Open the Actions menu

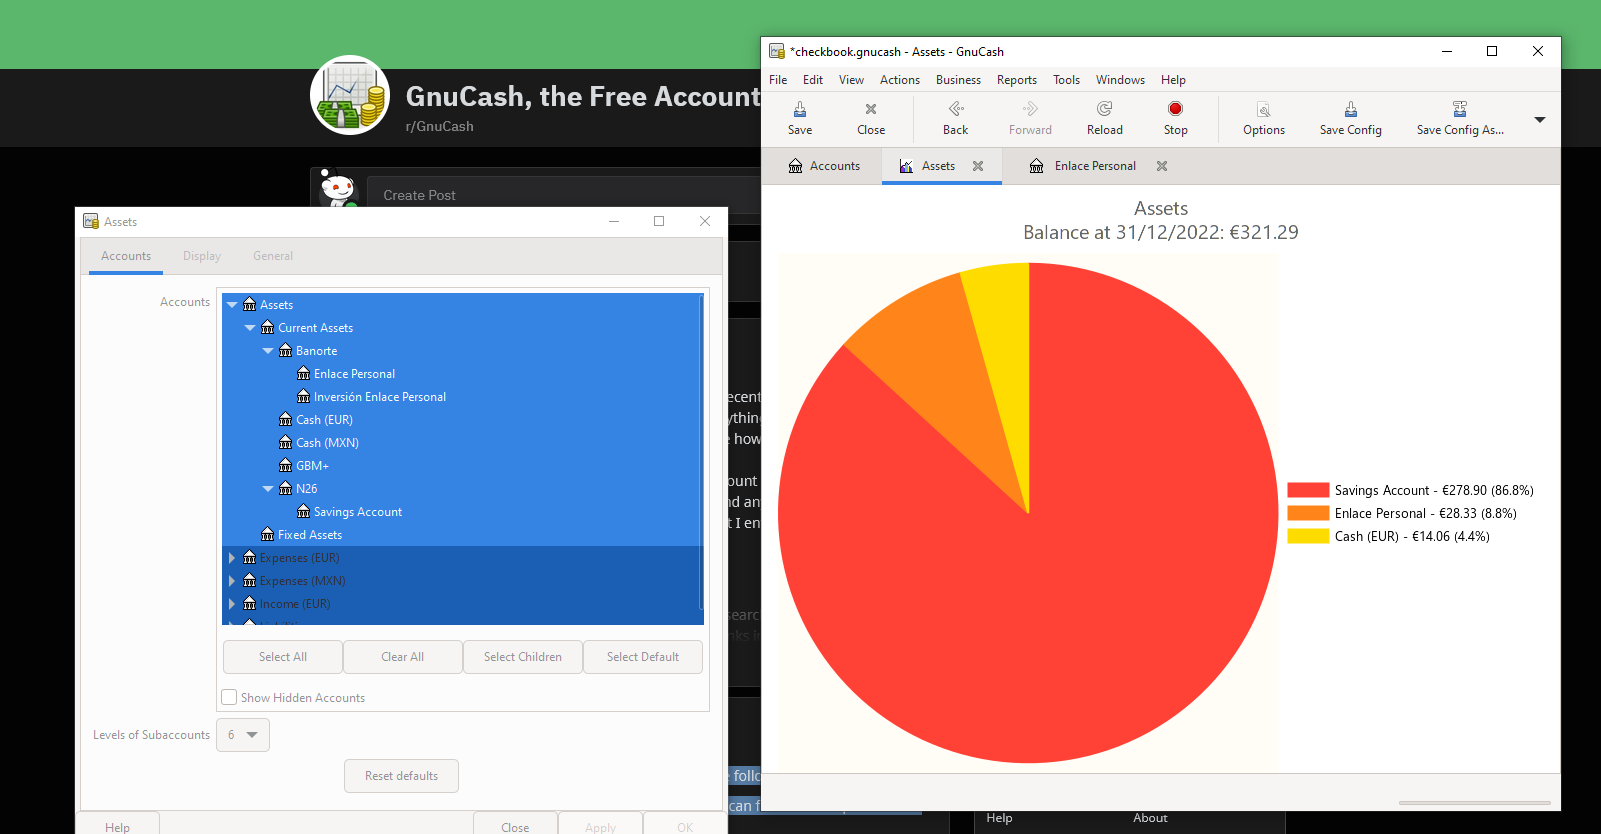tap(900, 80)
